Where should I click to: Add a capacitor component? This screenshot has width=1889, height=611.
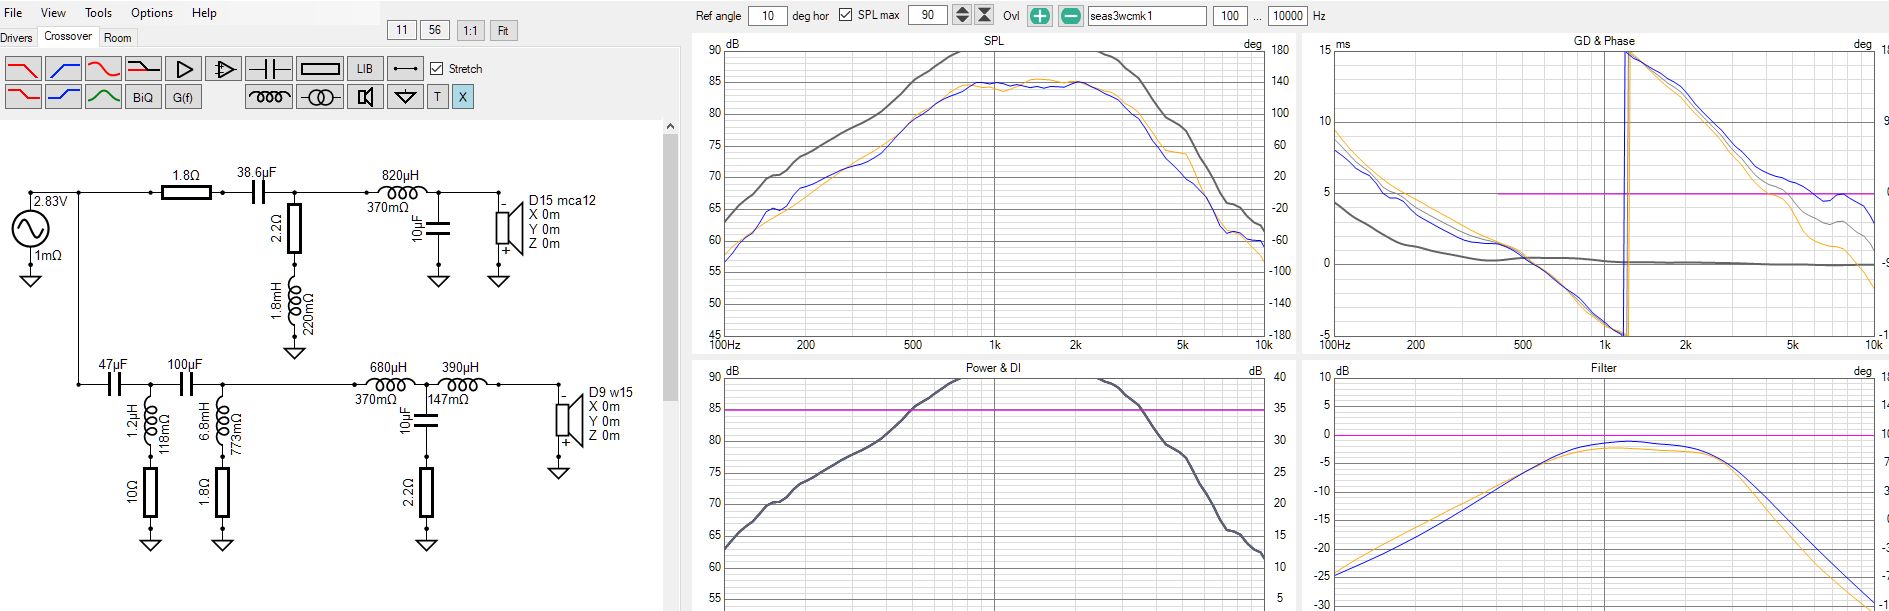(x=269, y=69)
